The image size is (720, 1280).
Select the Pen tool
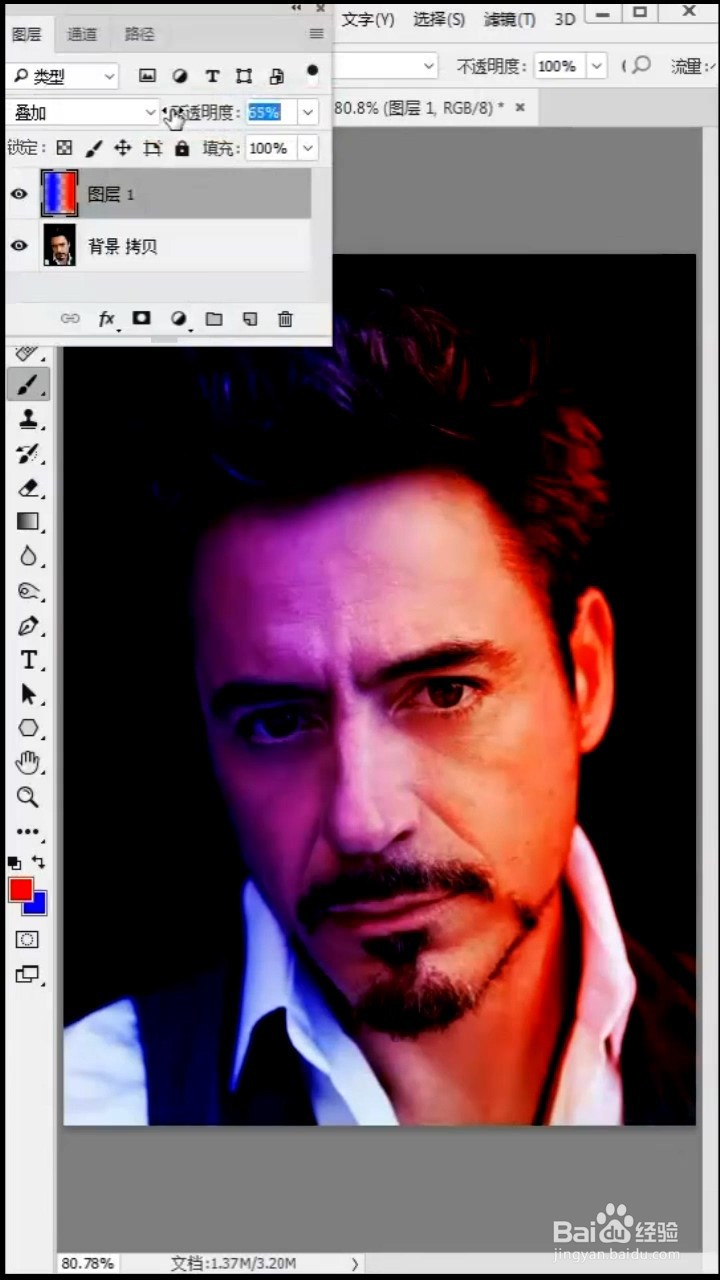pos(28,626)
